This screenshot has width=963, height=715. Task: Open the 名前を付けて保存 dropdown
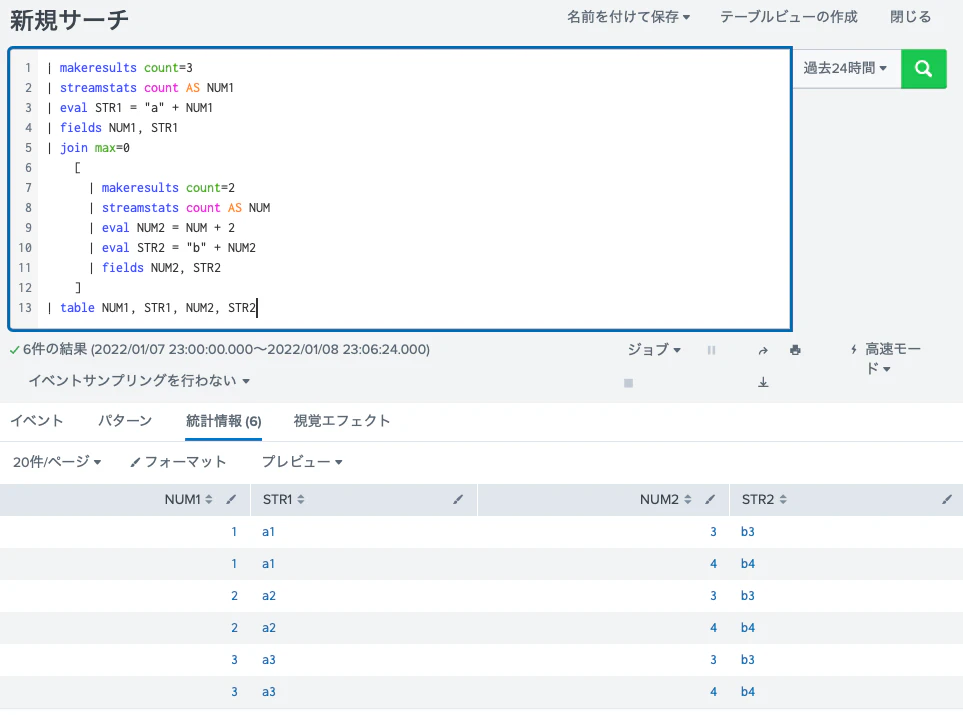click(628, 17)
